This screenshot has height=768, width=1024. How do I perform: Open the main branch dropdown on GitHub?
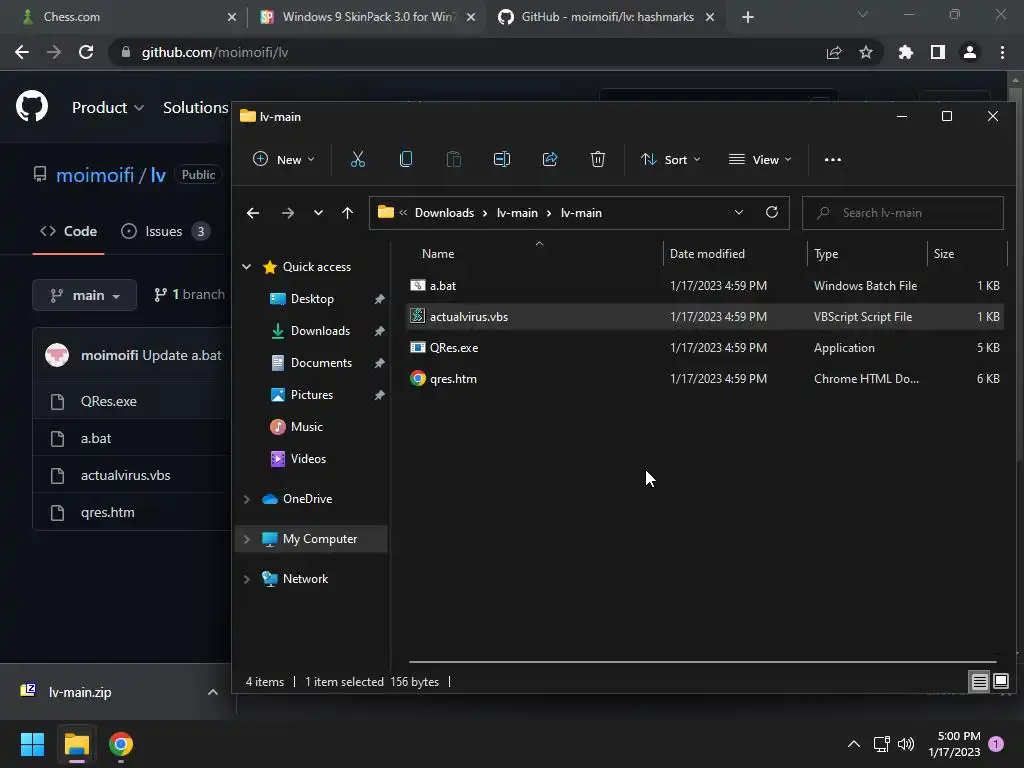pos(84,295)
